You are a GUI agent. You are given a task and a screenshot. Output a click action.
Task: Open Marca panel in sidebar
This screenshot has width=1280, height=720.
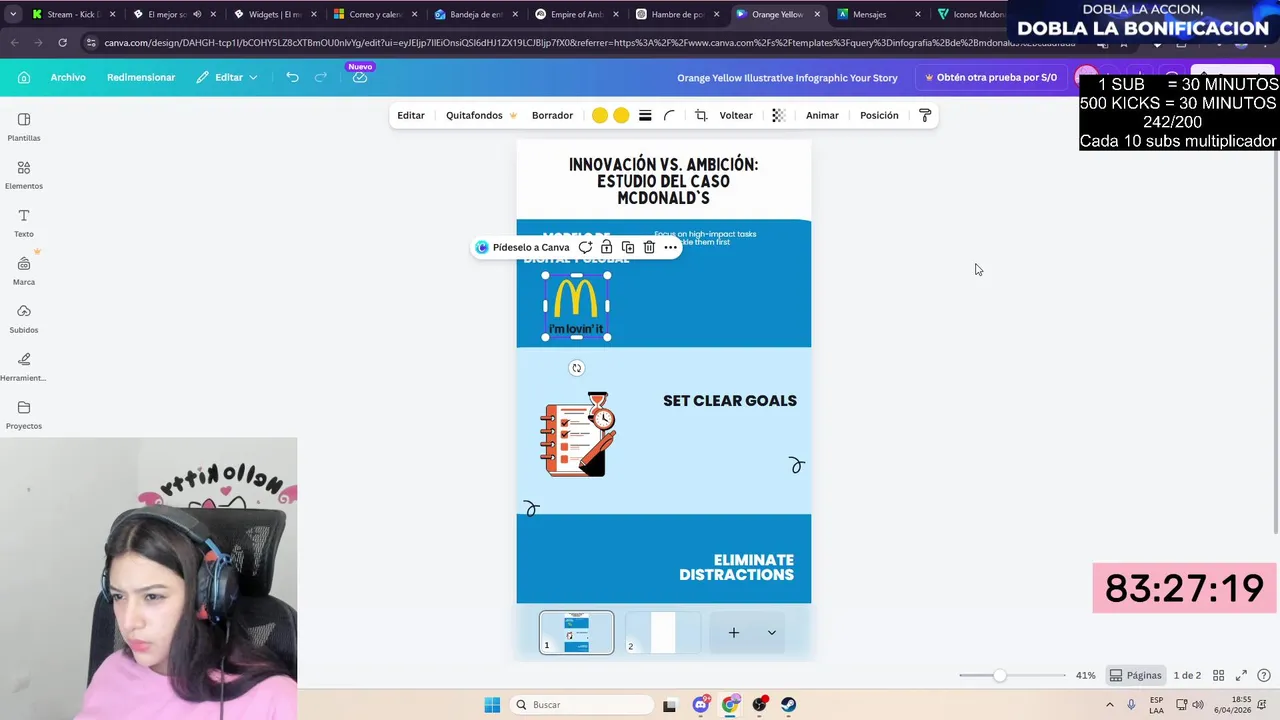24,271
